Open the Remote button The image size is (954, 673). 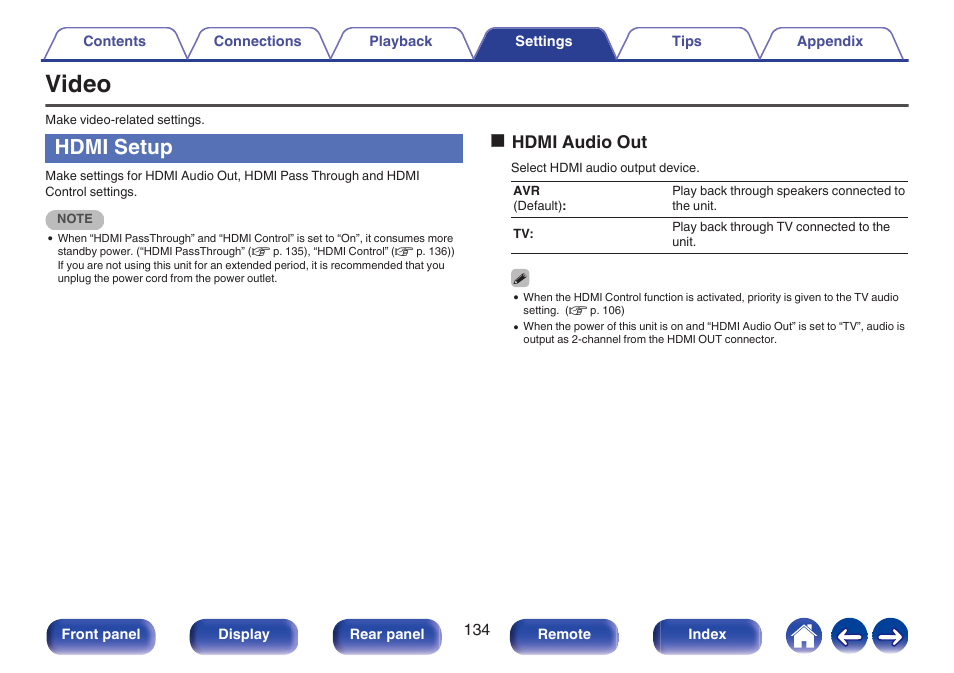point(564,635)
